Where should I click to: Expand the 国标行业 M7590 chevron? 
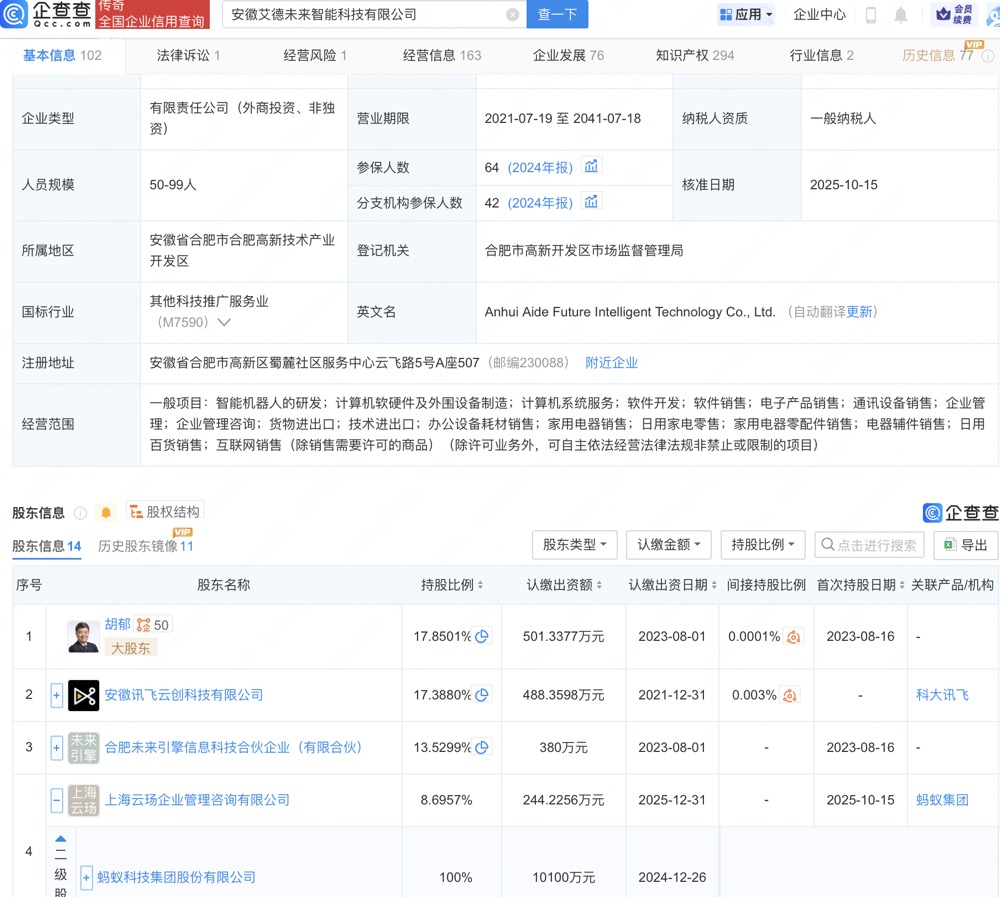(x=224, y=323)
